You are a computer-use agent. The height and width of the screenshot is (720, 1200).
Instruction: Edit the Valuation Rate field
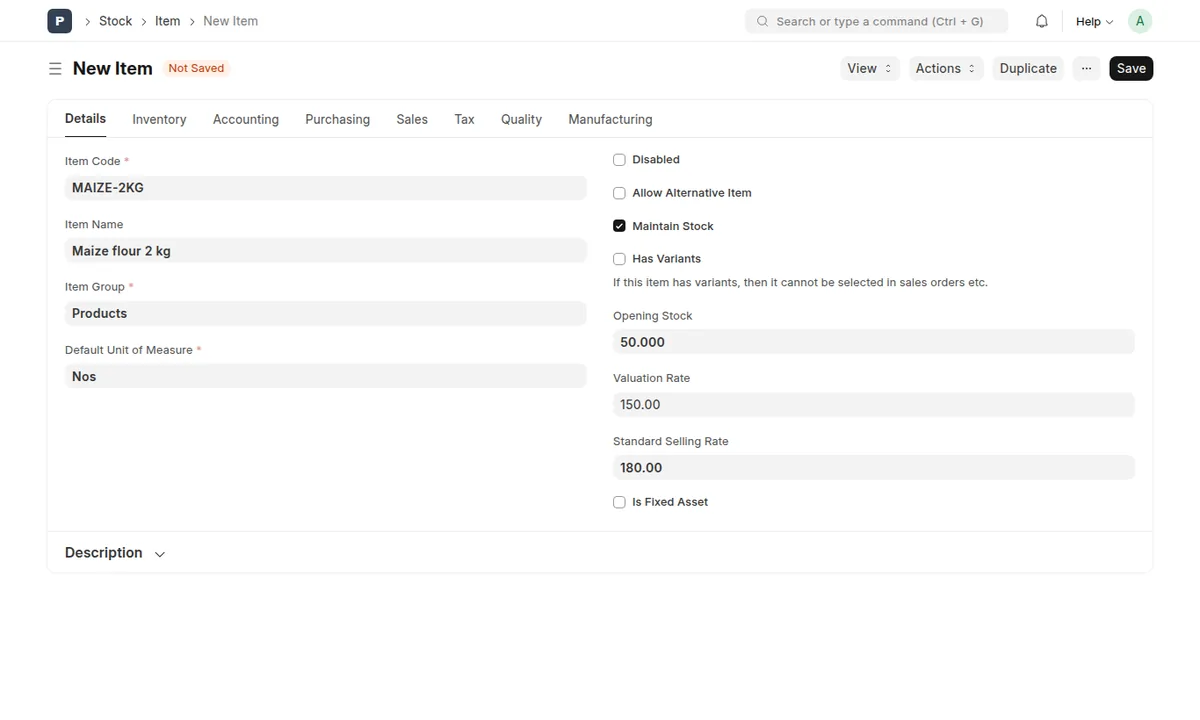click(x=874, y=405)
